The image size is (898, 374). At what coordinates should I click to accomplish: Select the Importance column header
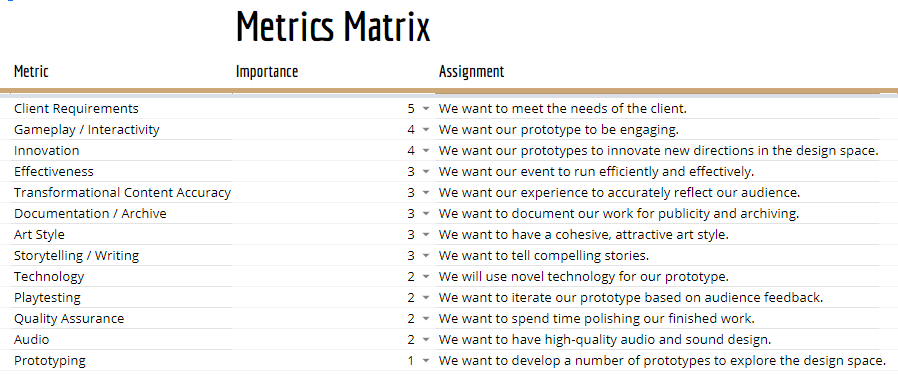point(267,72)
